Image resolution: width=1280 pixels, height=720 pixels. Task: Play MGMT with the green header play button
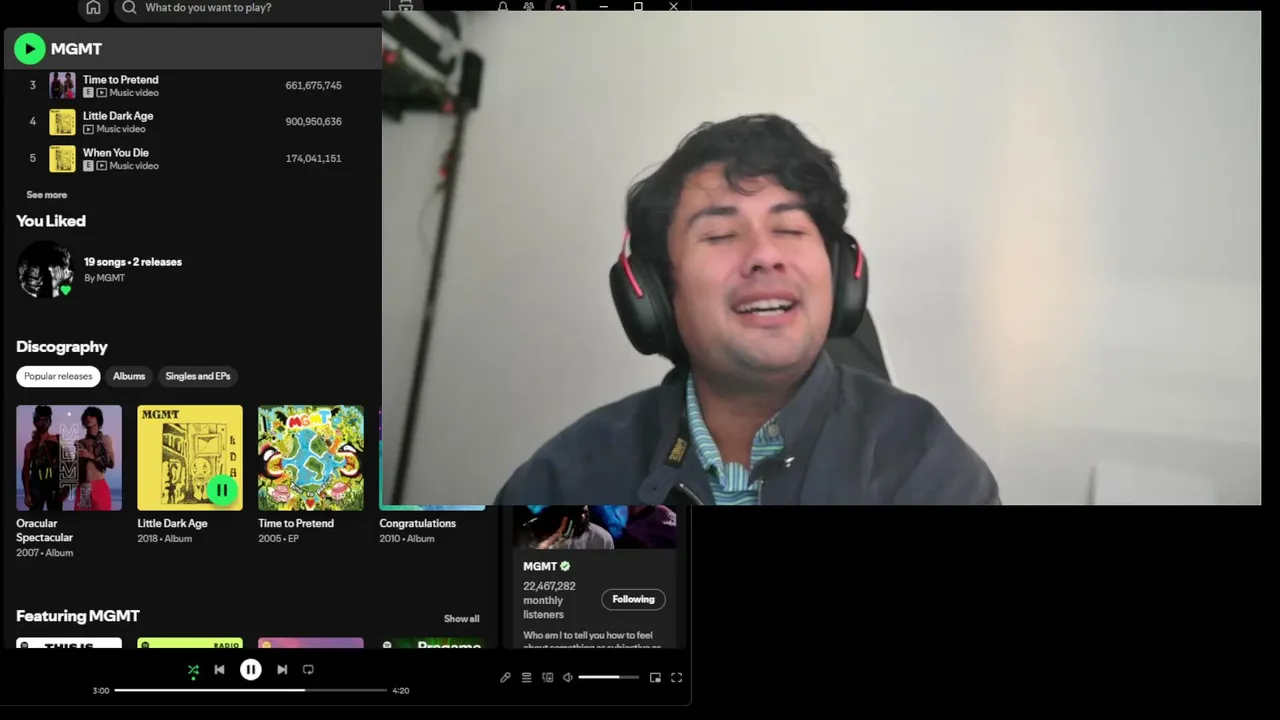coord(29,48)
